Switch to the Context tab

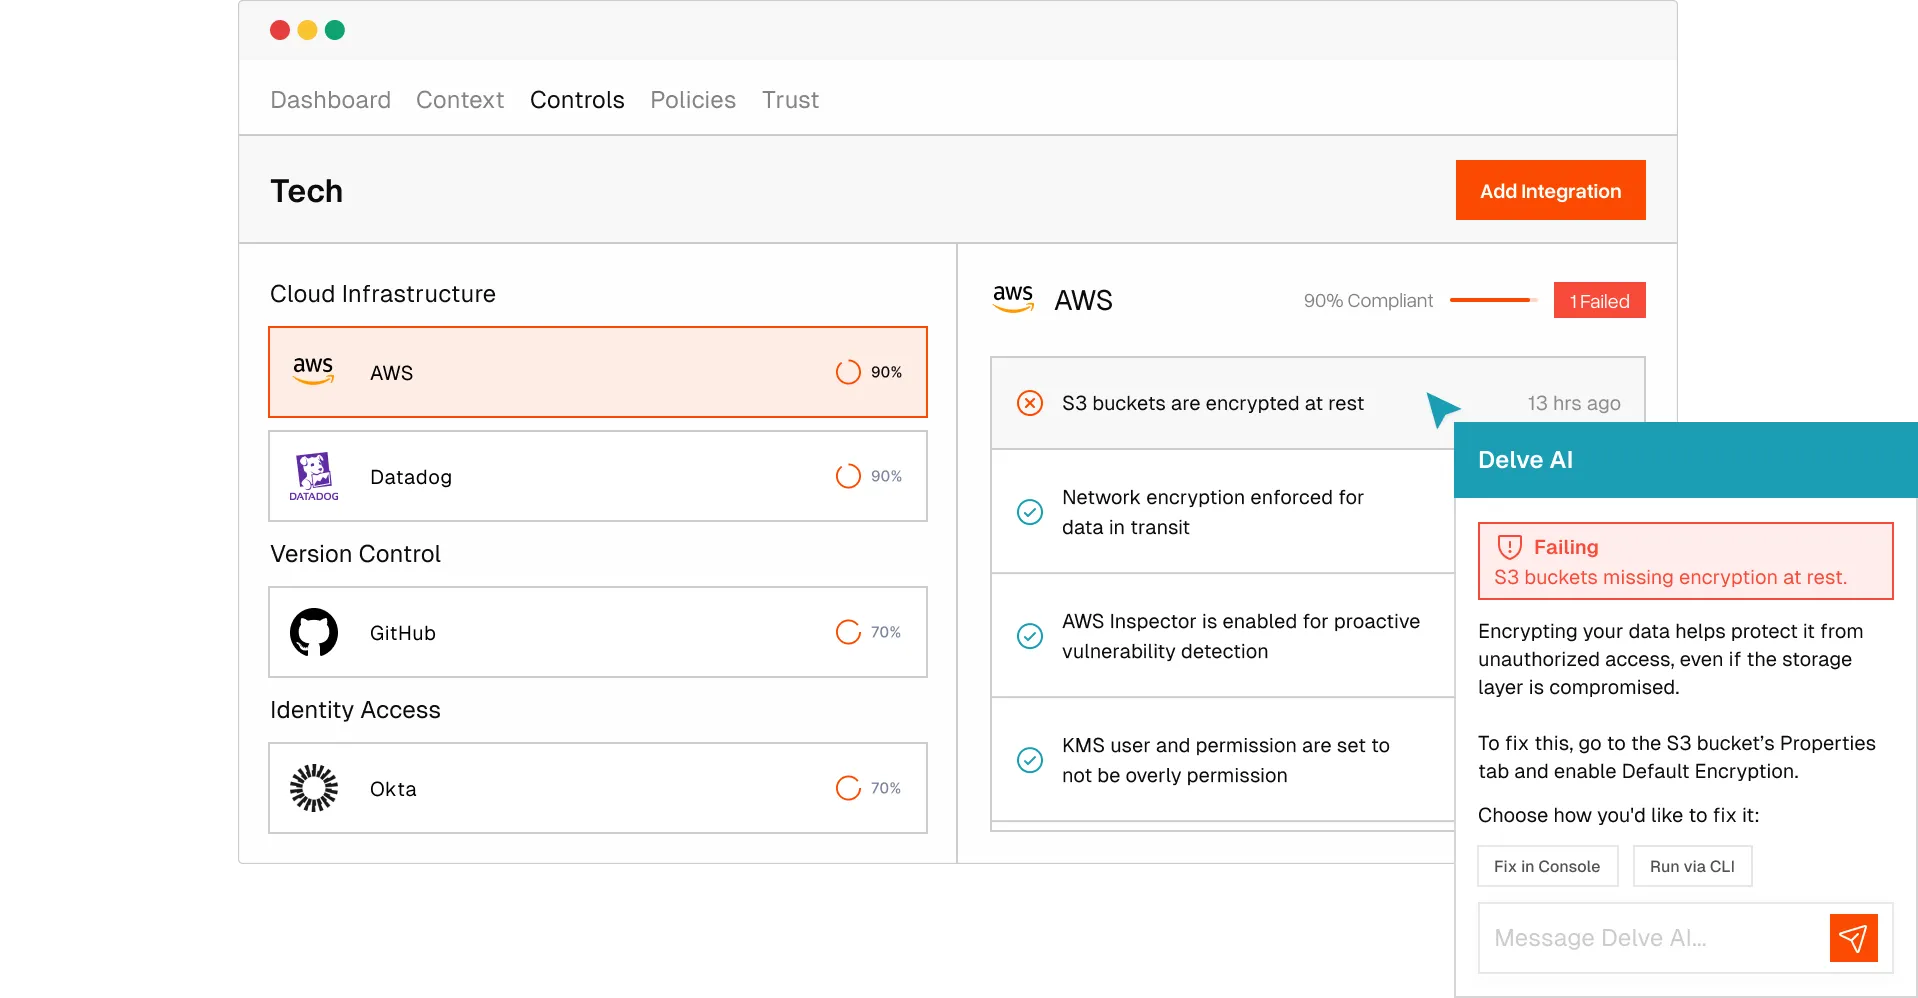(460, 100)
